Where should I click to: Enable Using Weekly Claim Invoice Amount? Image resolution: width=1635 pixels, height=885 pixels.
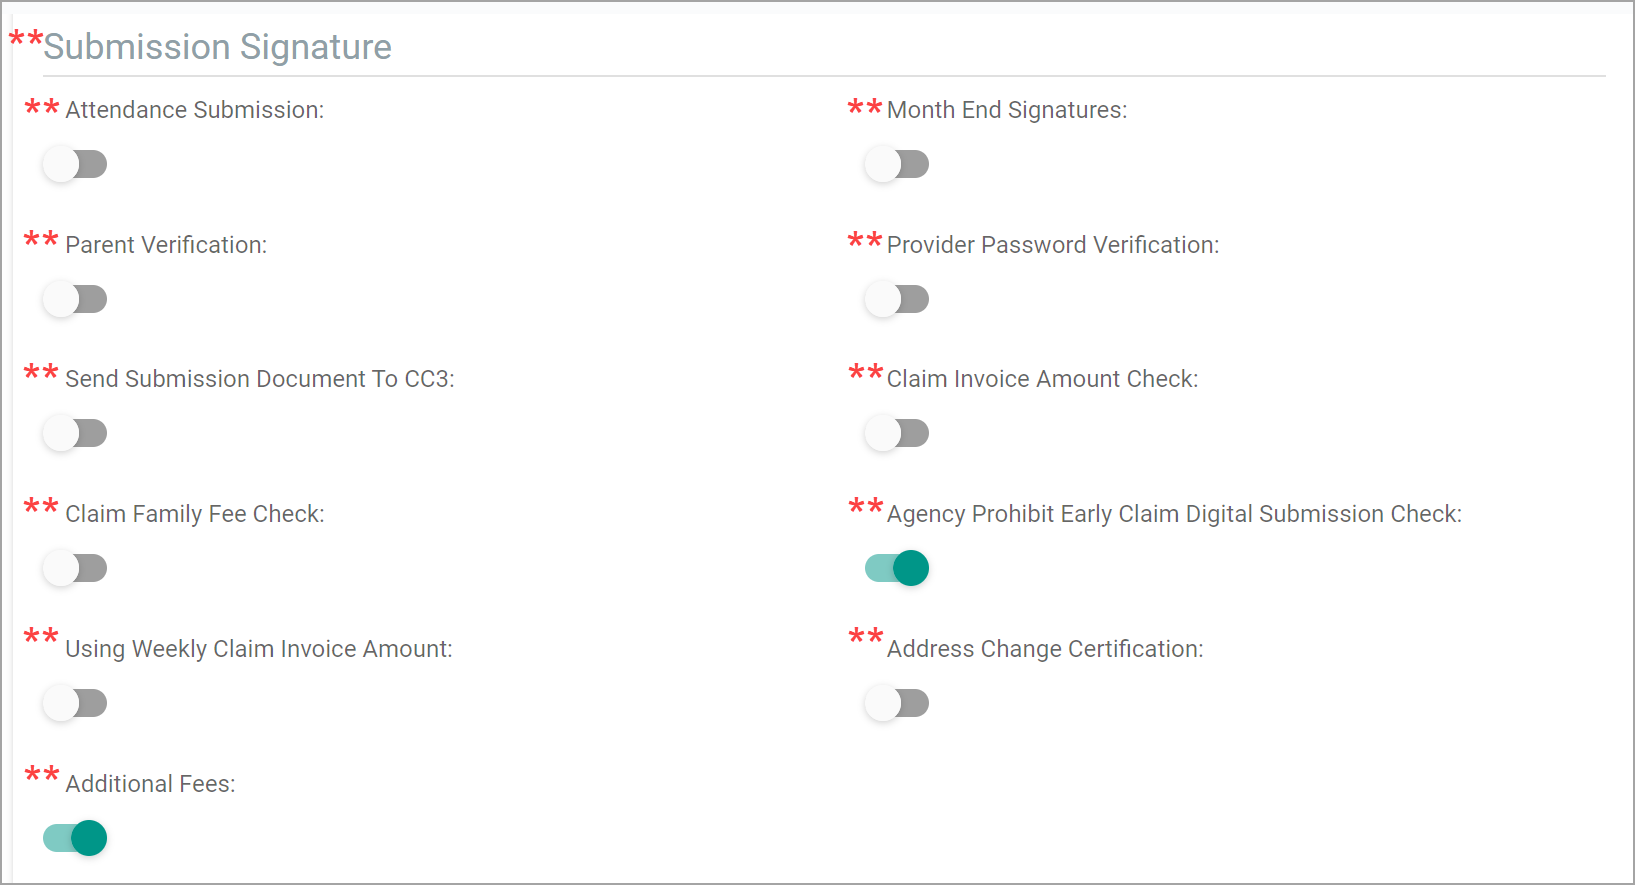(x=75, y=703)
